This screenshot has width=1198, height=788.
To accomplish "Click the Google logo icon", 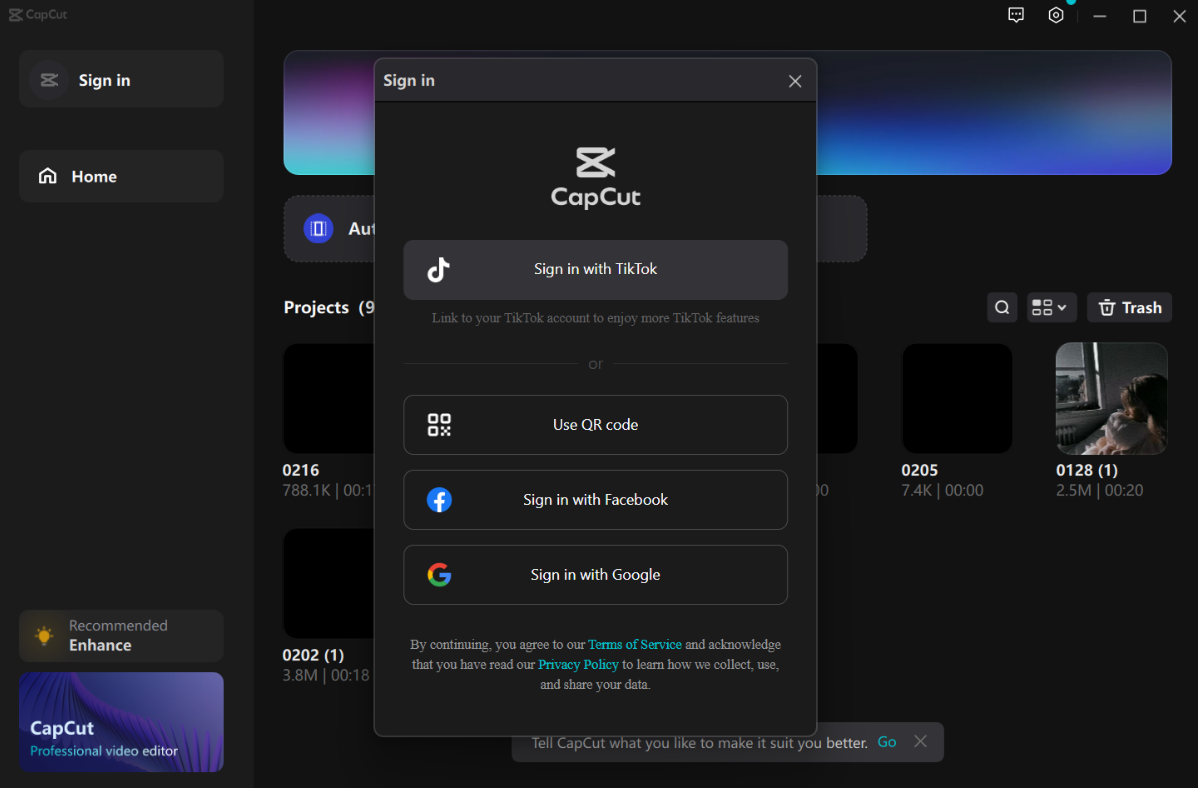I will 439,575.
